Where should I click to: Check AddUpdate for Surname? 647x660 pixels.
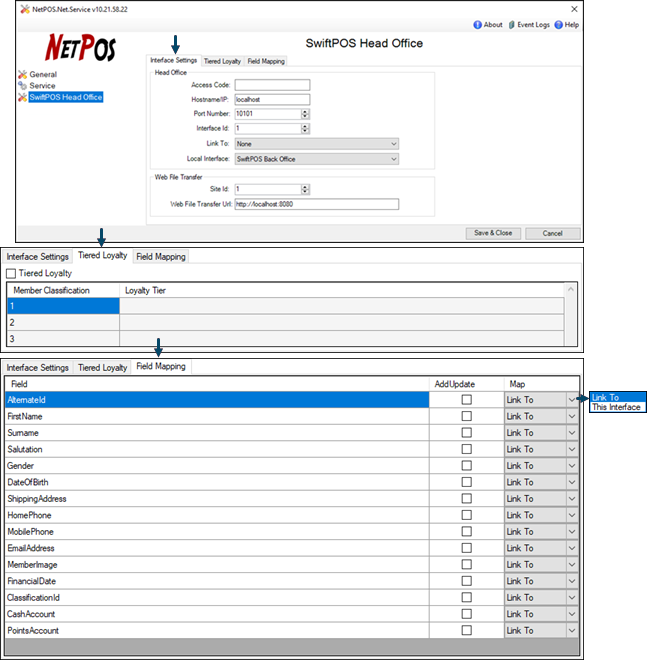(466, 433)
